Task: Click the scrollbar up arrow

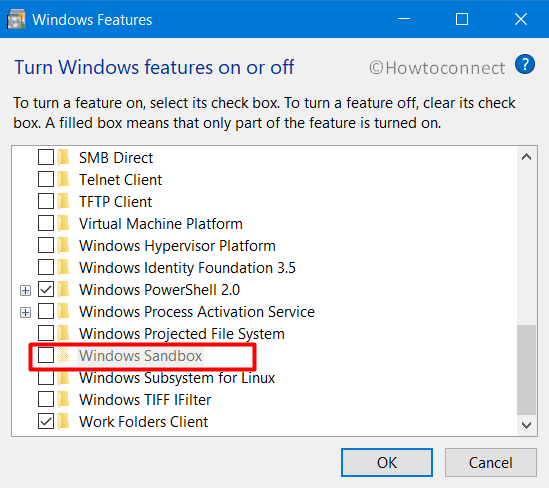Action: pos(526,157)
